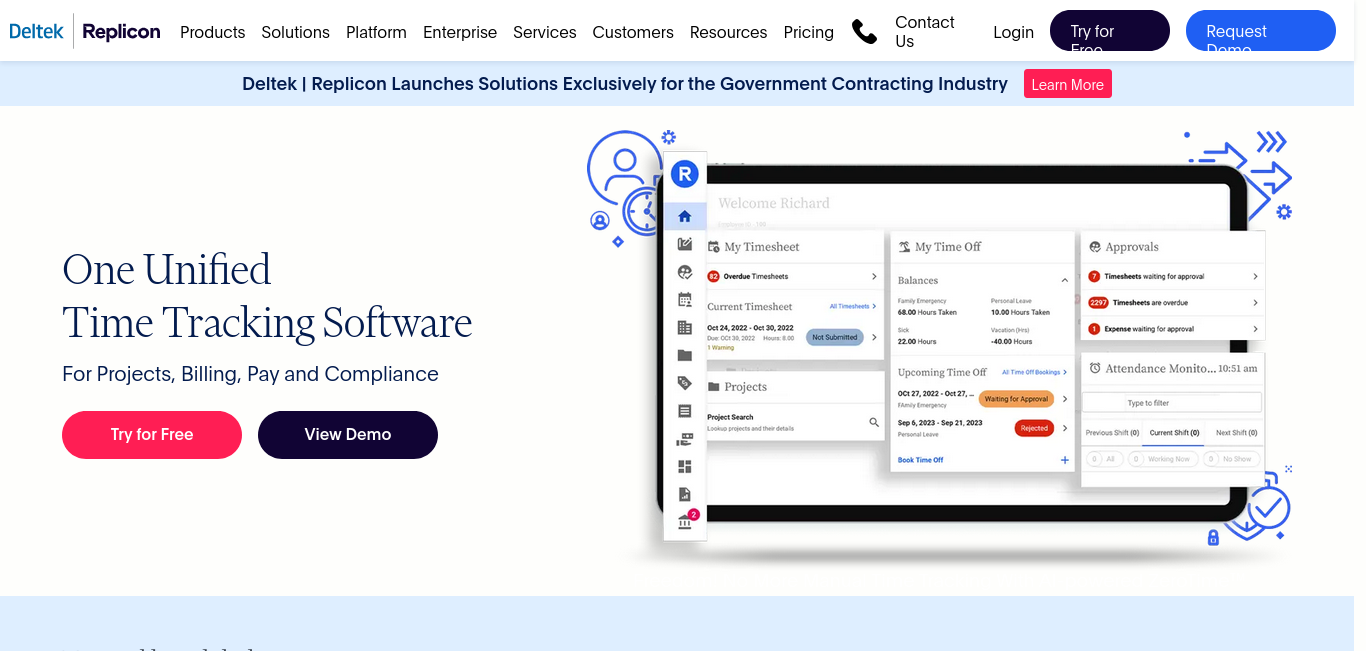The width and height of the screenshot is (1366, 651).
Task: Open the arrow beside the Rejected badge
Action: (x=1065, y=428)
